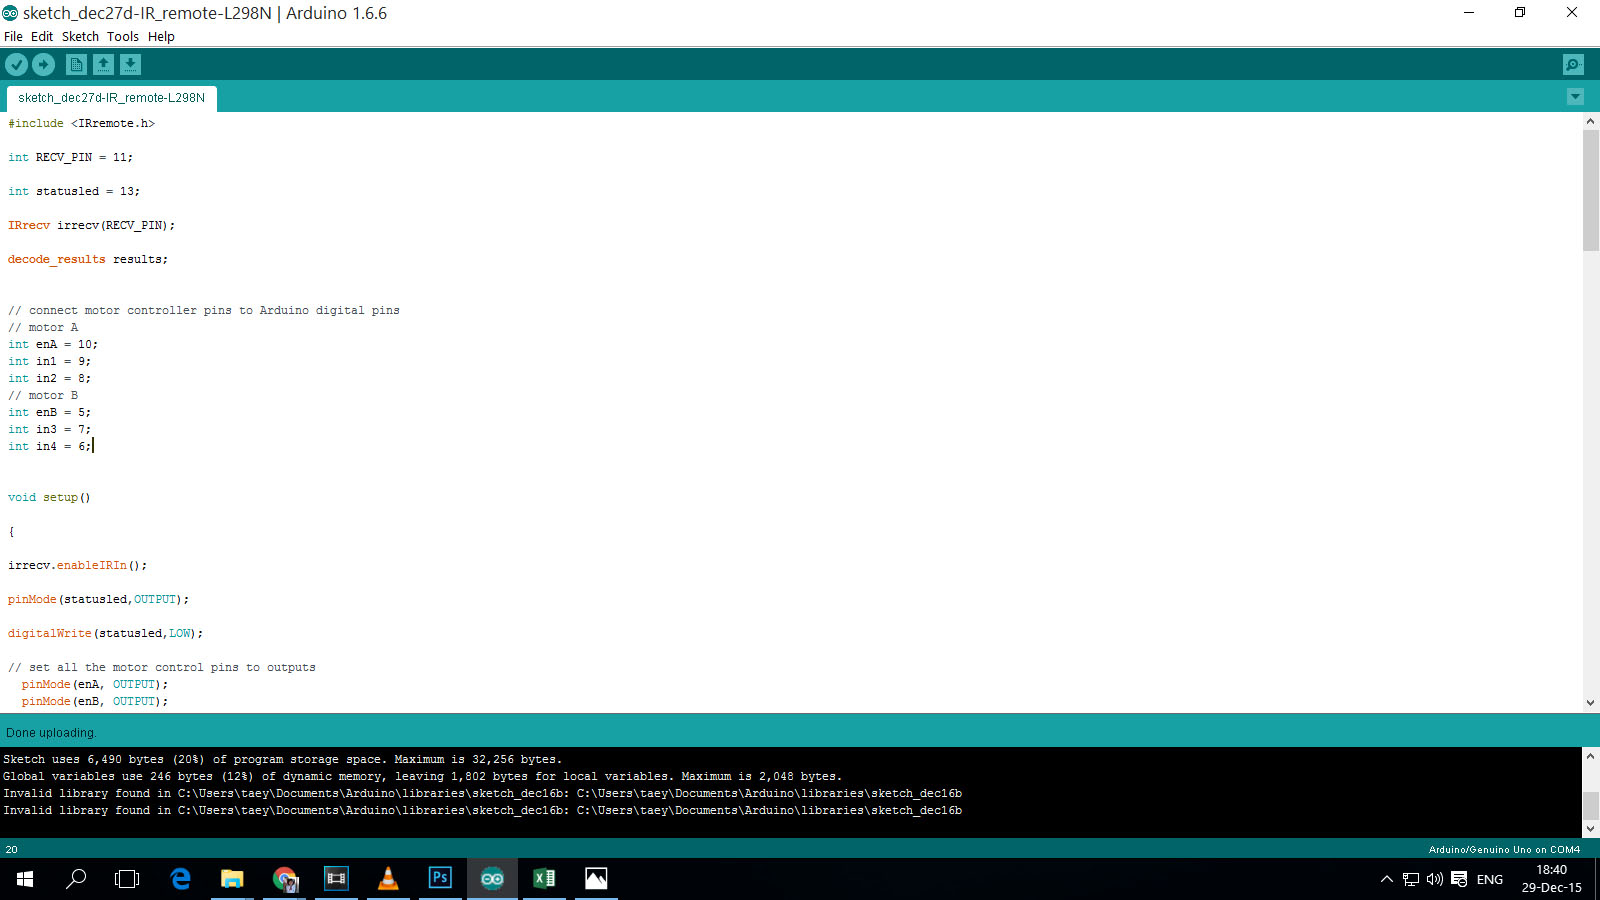Open the Edit menu
1600x900 pixels.
pyautogui.click(x=42, y=36)
